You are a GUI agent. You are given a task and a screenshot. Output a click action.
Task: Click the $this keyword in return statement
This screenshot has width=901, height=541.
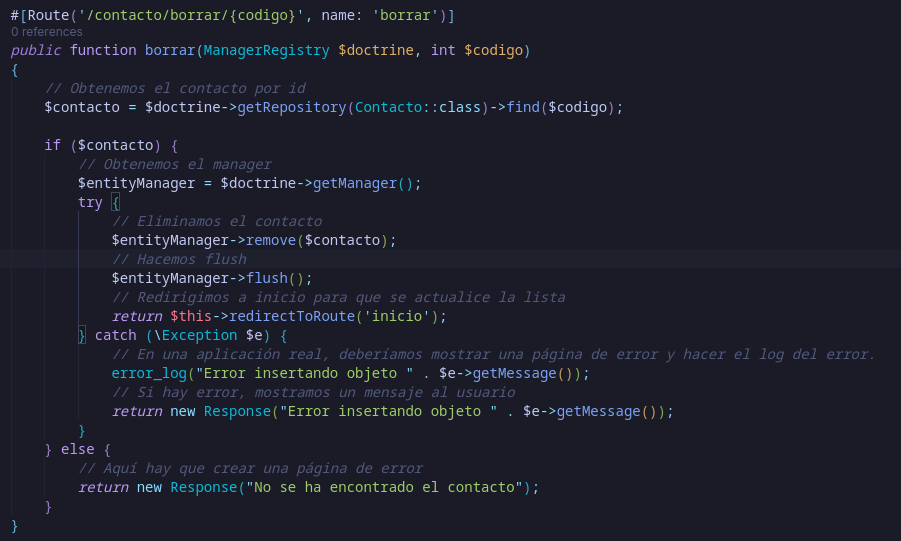point(191,316)
